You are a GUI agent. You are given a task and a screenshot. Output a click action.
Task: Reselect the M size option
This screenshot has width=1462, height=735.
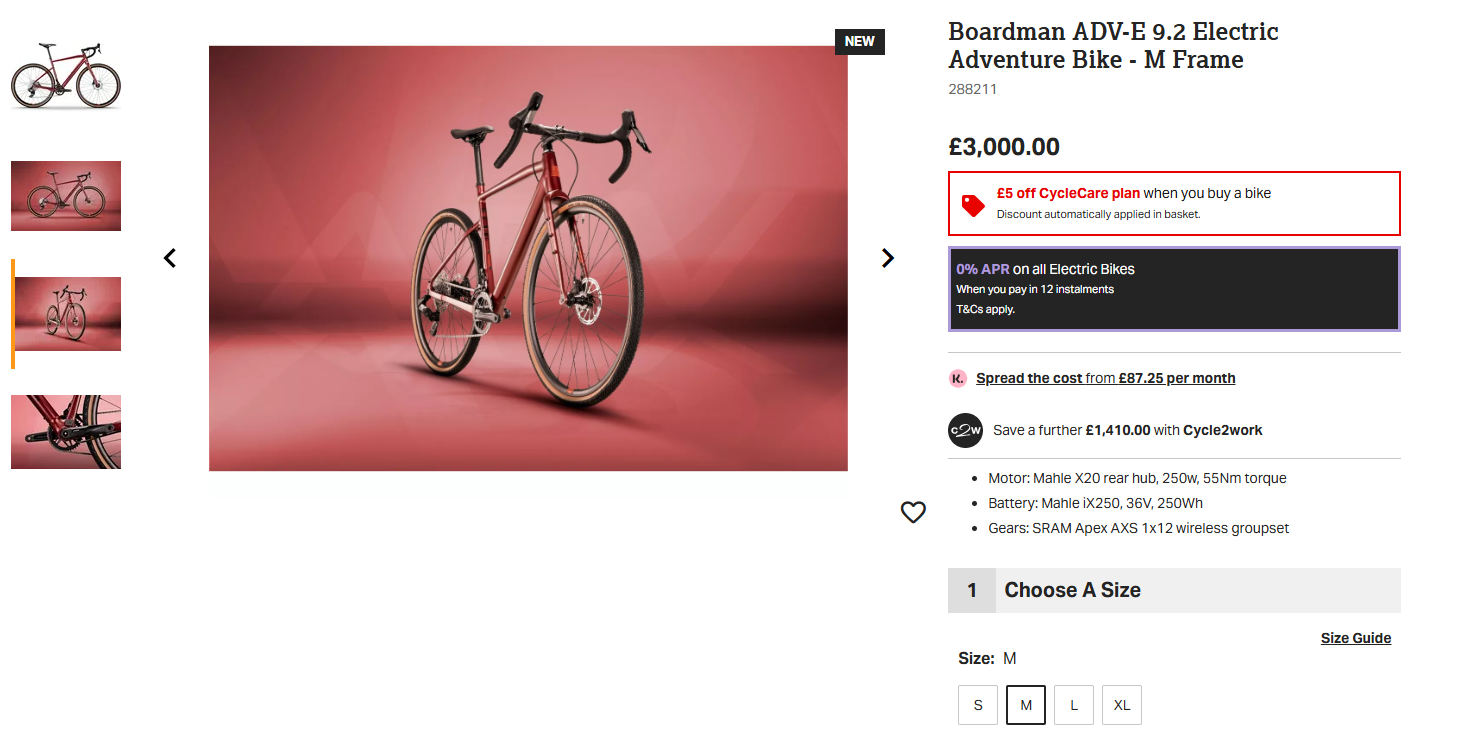[1025, 704]
